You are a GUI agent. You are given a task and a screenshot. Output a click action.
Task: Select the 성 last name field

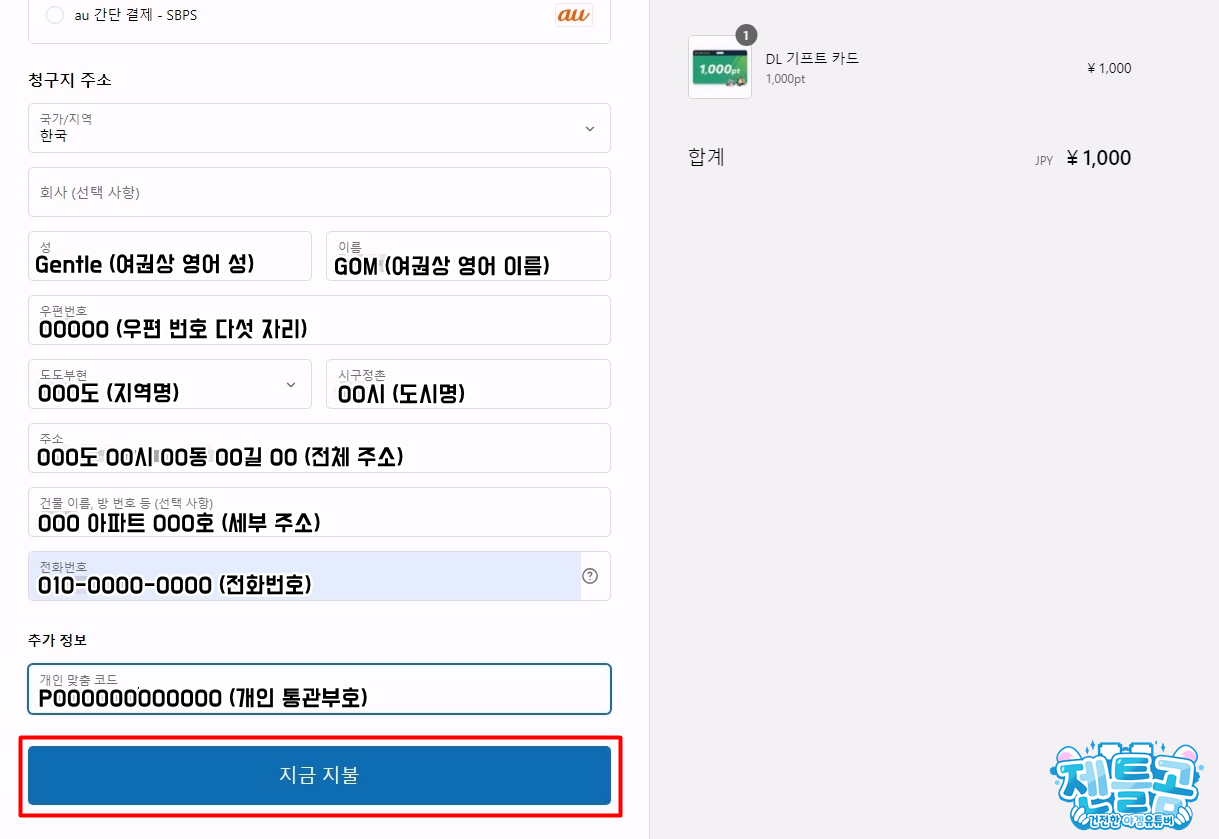coord(169,256)
